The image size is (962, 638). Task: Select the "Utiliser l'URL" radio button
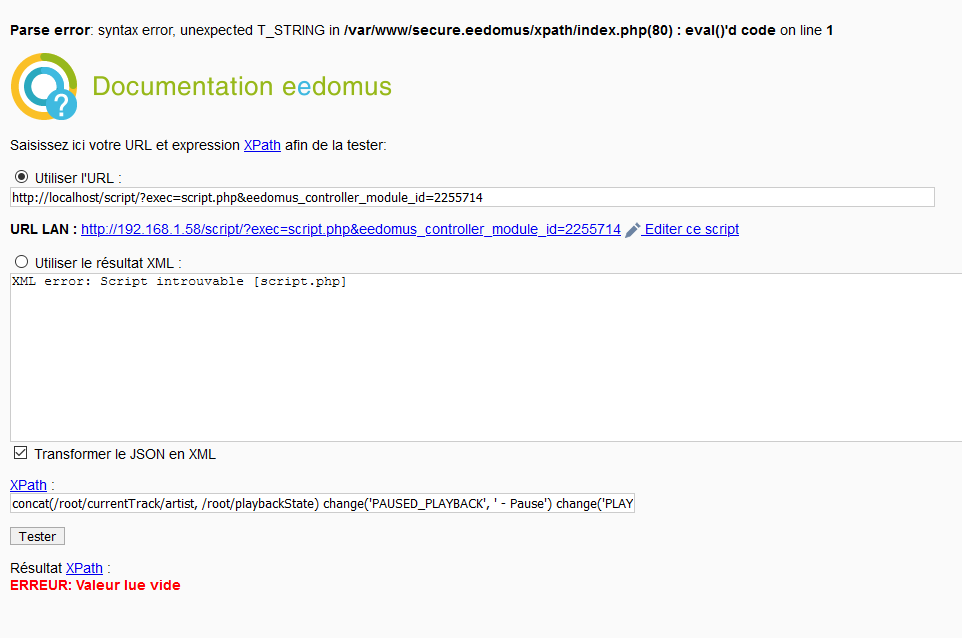coord(21,177)
